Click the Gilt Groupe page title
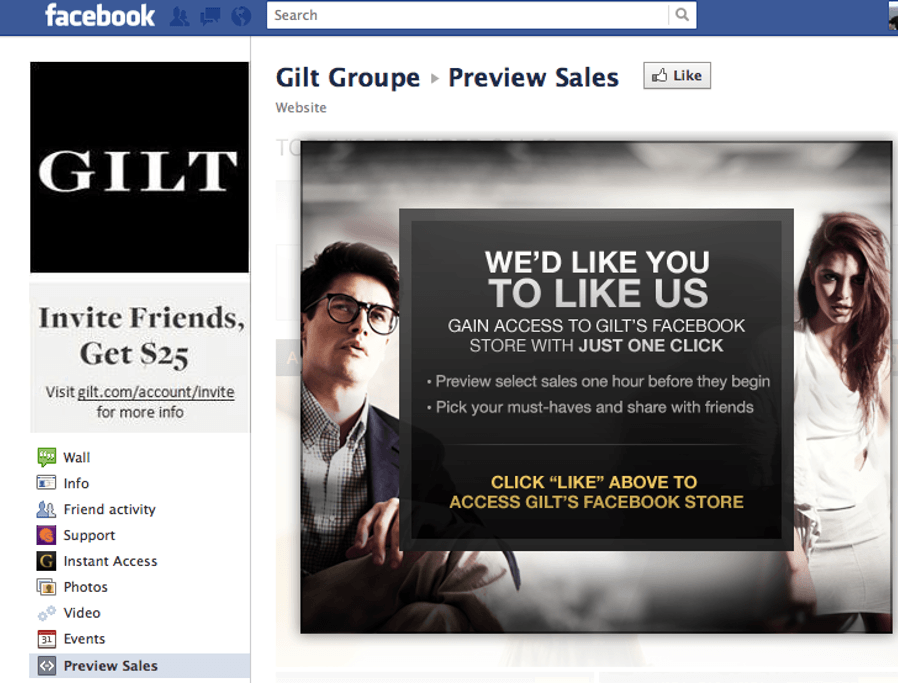898x686 pixels. 348,77
